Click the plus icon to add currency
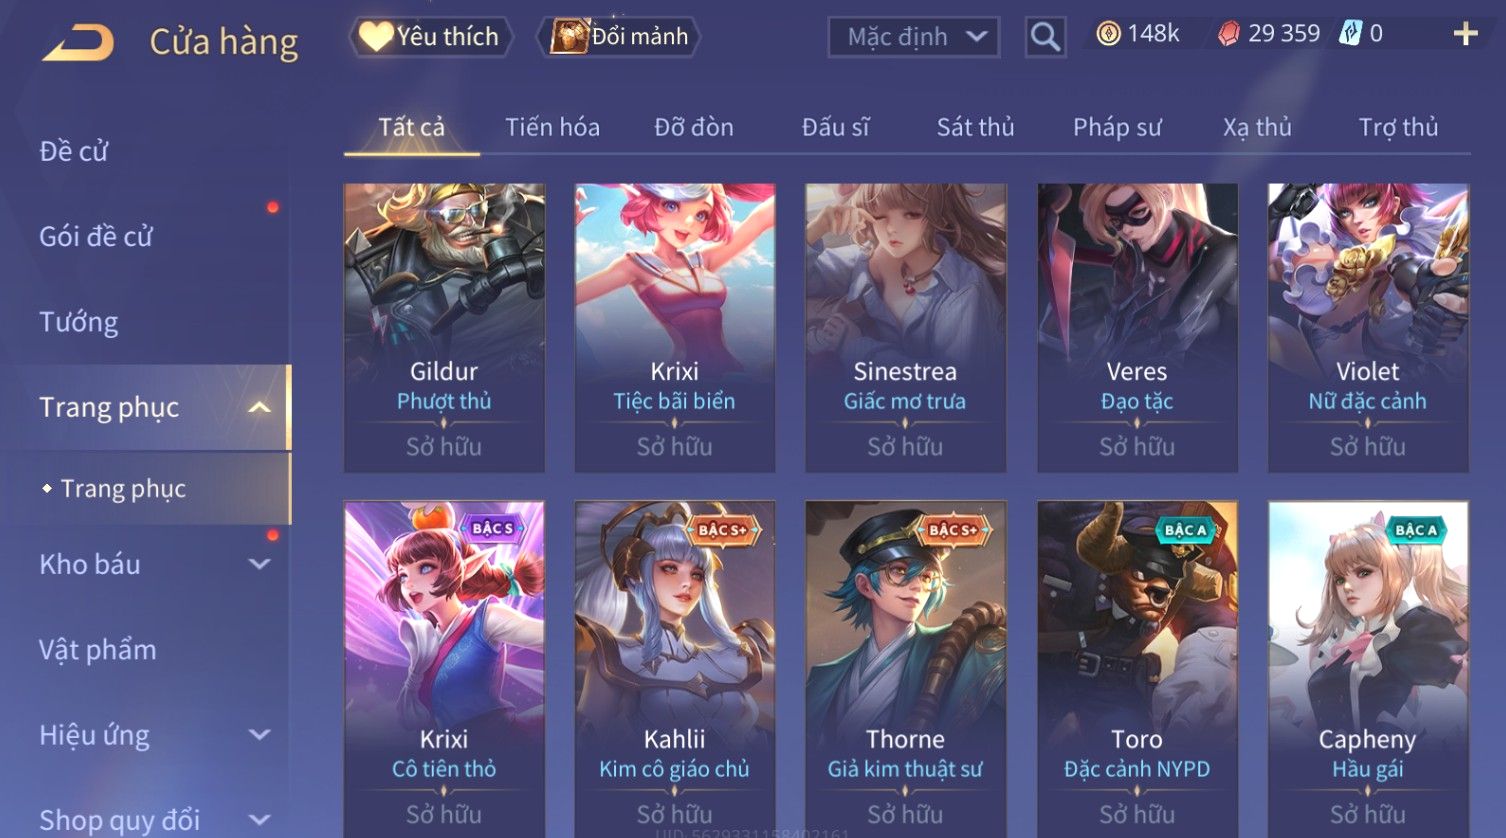 click(1466, 34)
